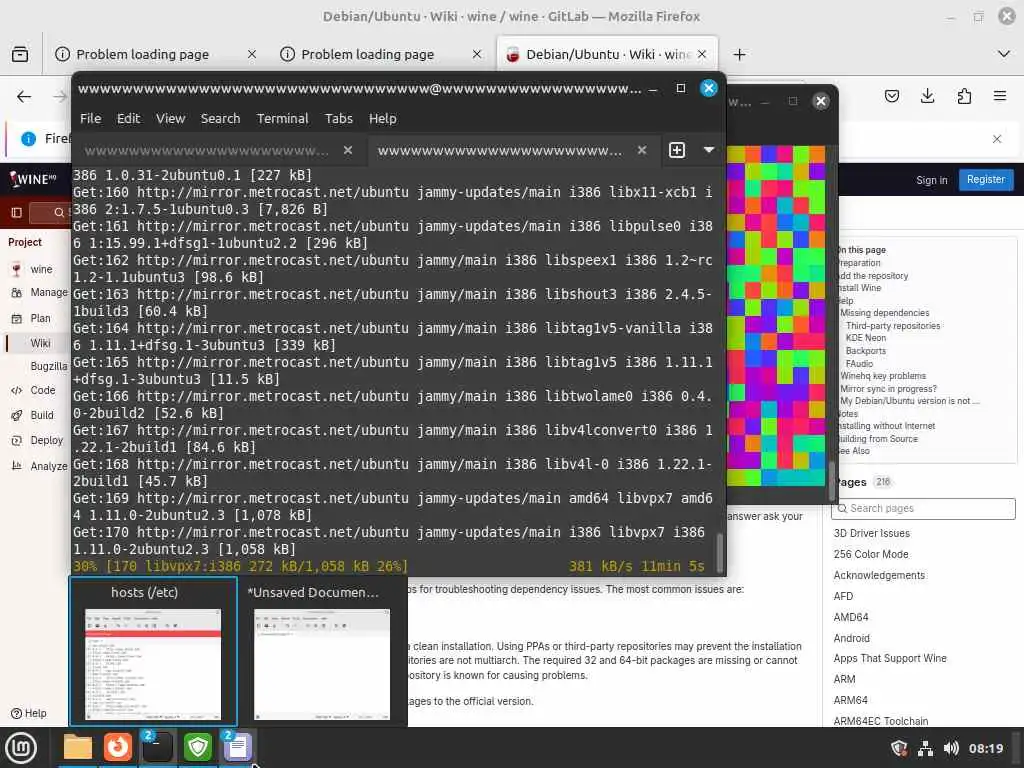The width and height of the screenshot is (1024, 768).
Task: Click the WINE logo in GitLab header
Action: [33, 179]
